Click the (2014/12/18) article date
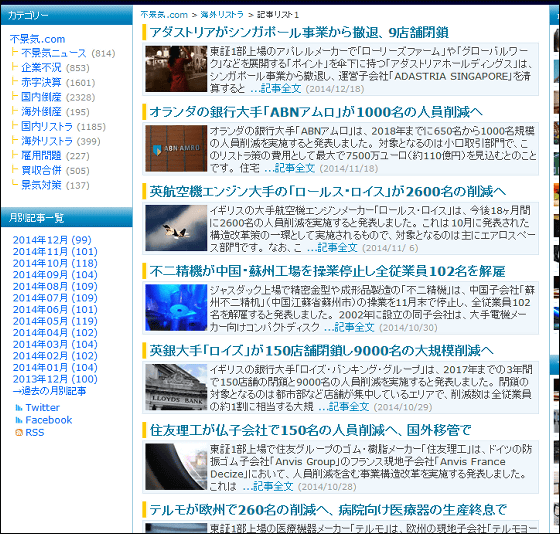The image size is (560, 534). click(x=335, y=89)
